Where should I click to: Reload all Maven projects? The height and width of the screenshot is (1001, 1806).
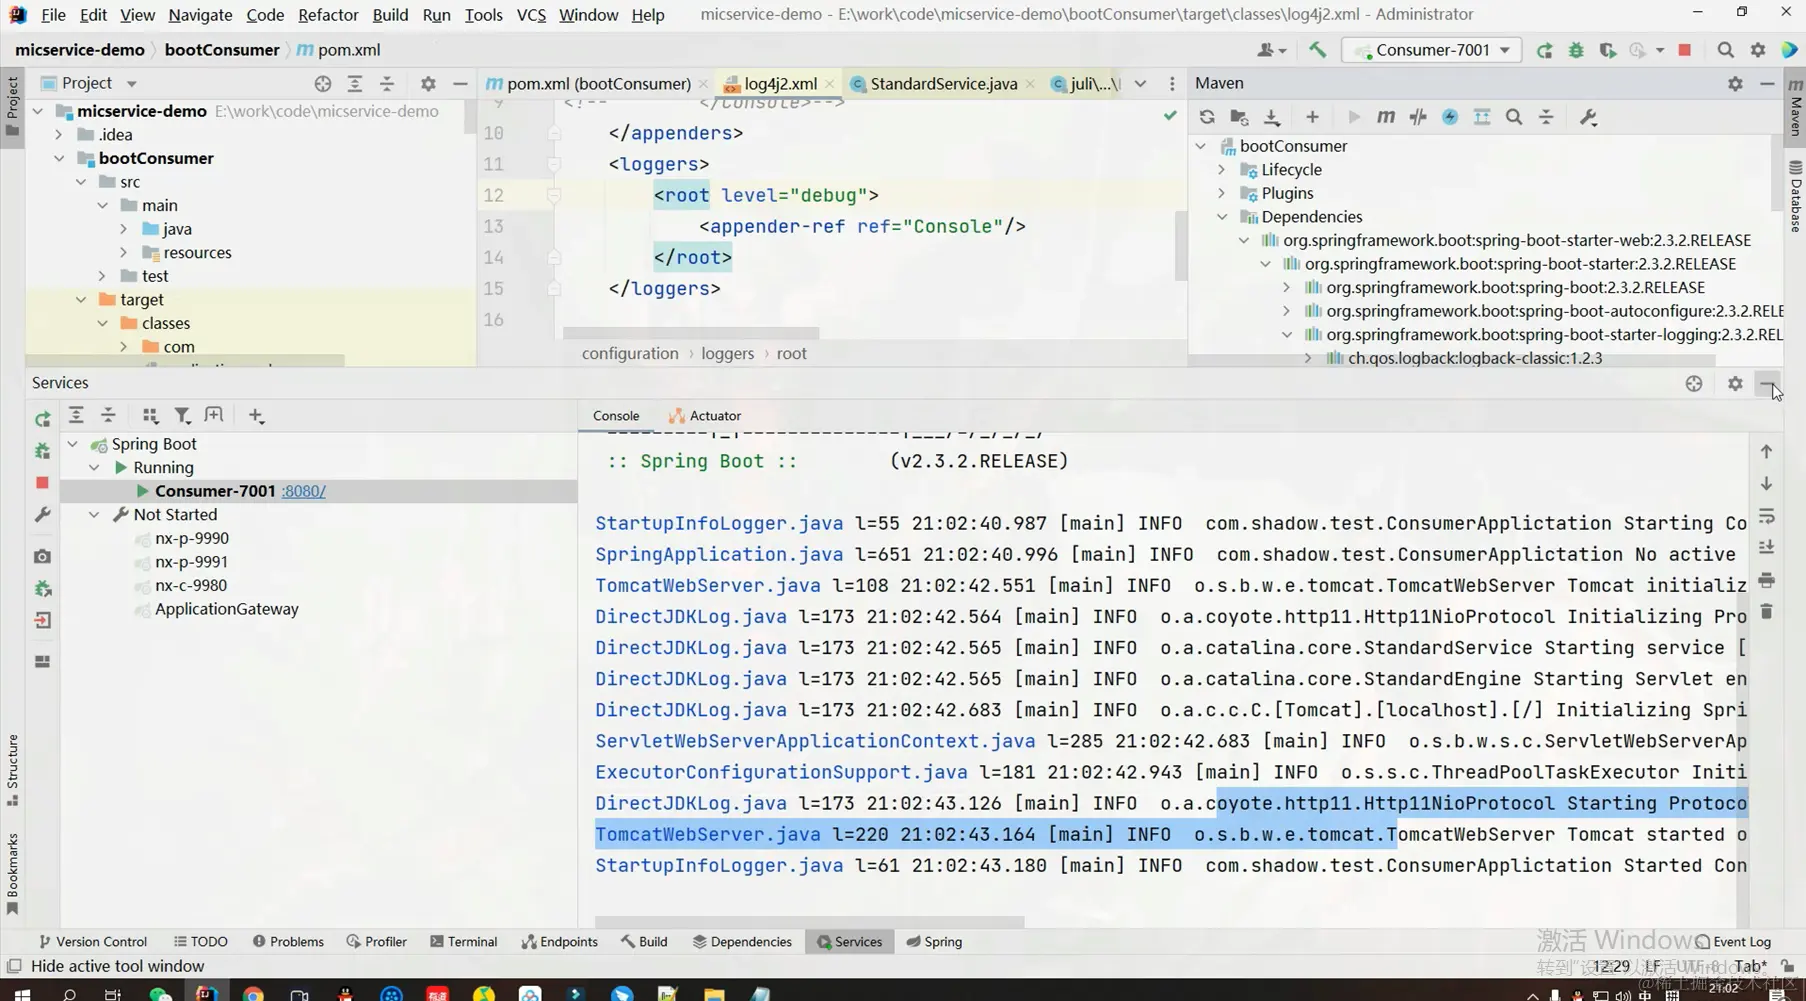pos(1207,117)
